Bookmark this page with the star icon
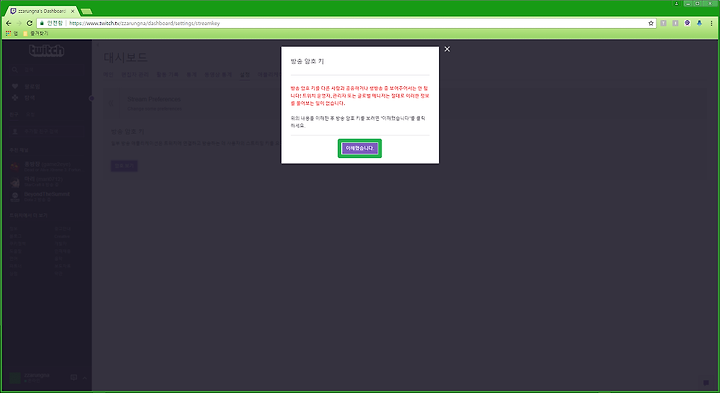The height and width of the screenshot is (393, 720). [651, 23]
